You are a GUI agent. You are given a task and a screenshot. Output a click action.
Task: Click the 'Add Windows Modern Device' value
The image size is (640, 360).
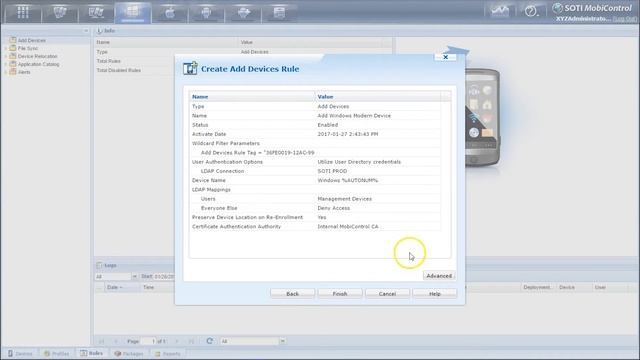pos(354,116)
